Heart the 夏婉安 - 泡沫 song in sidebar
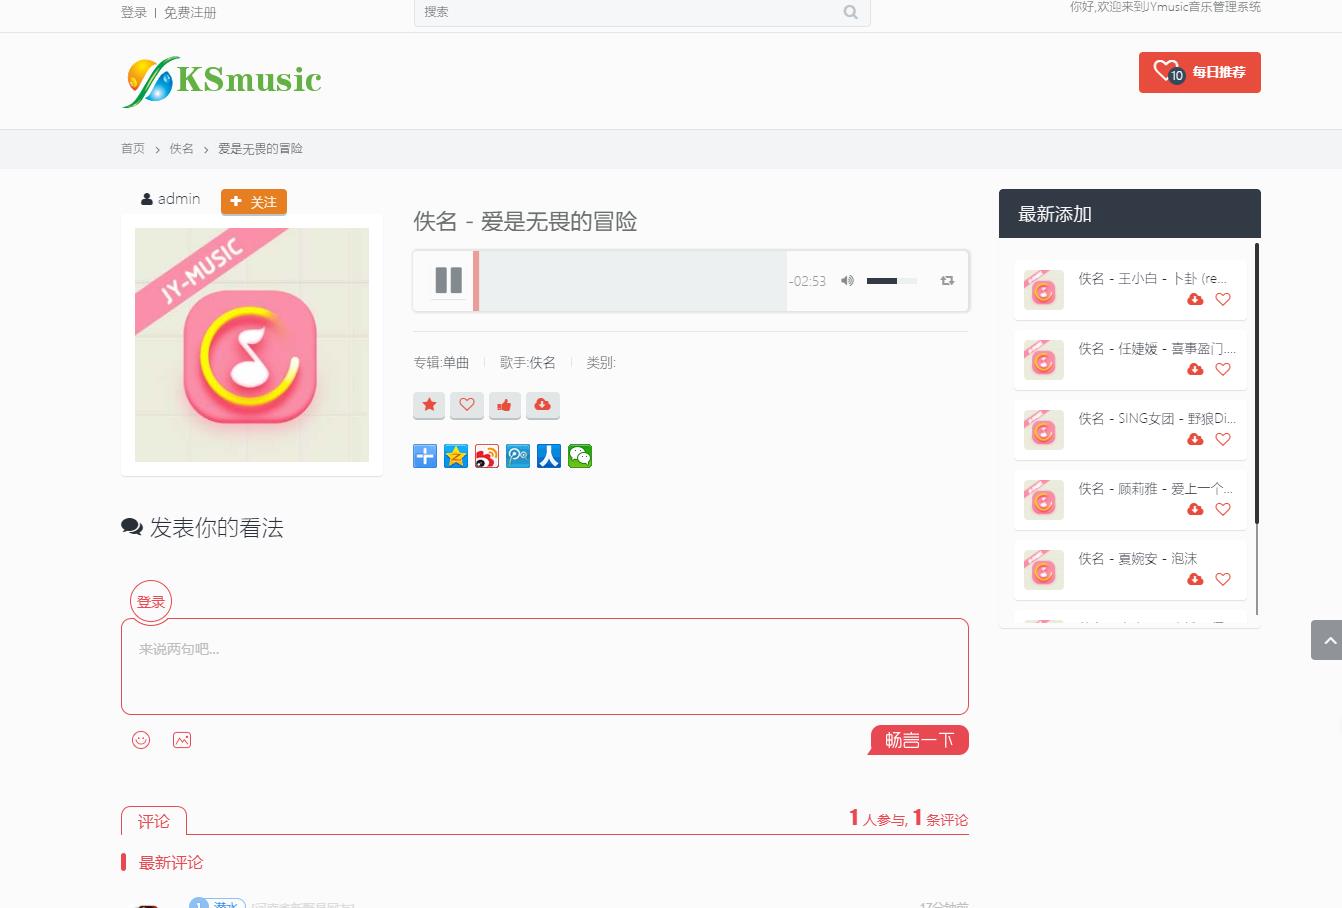The height and width of the screenshot is (908, 1342). point(1222,579)
